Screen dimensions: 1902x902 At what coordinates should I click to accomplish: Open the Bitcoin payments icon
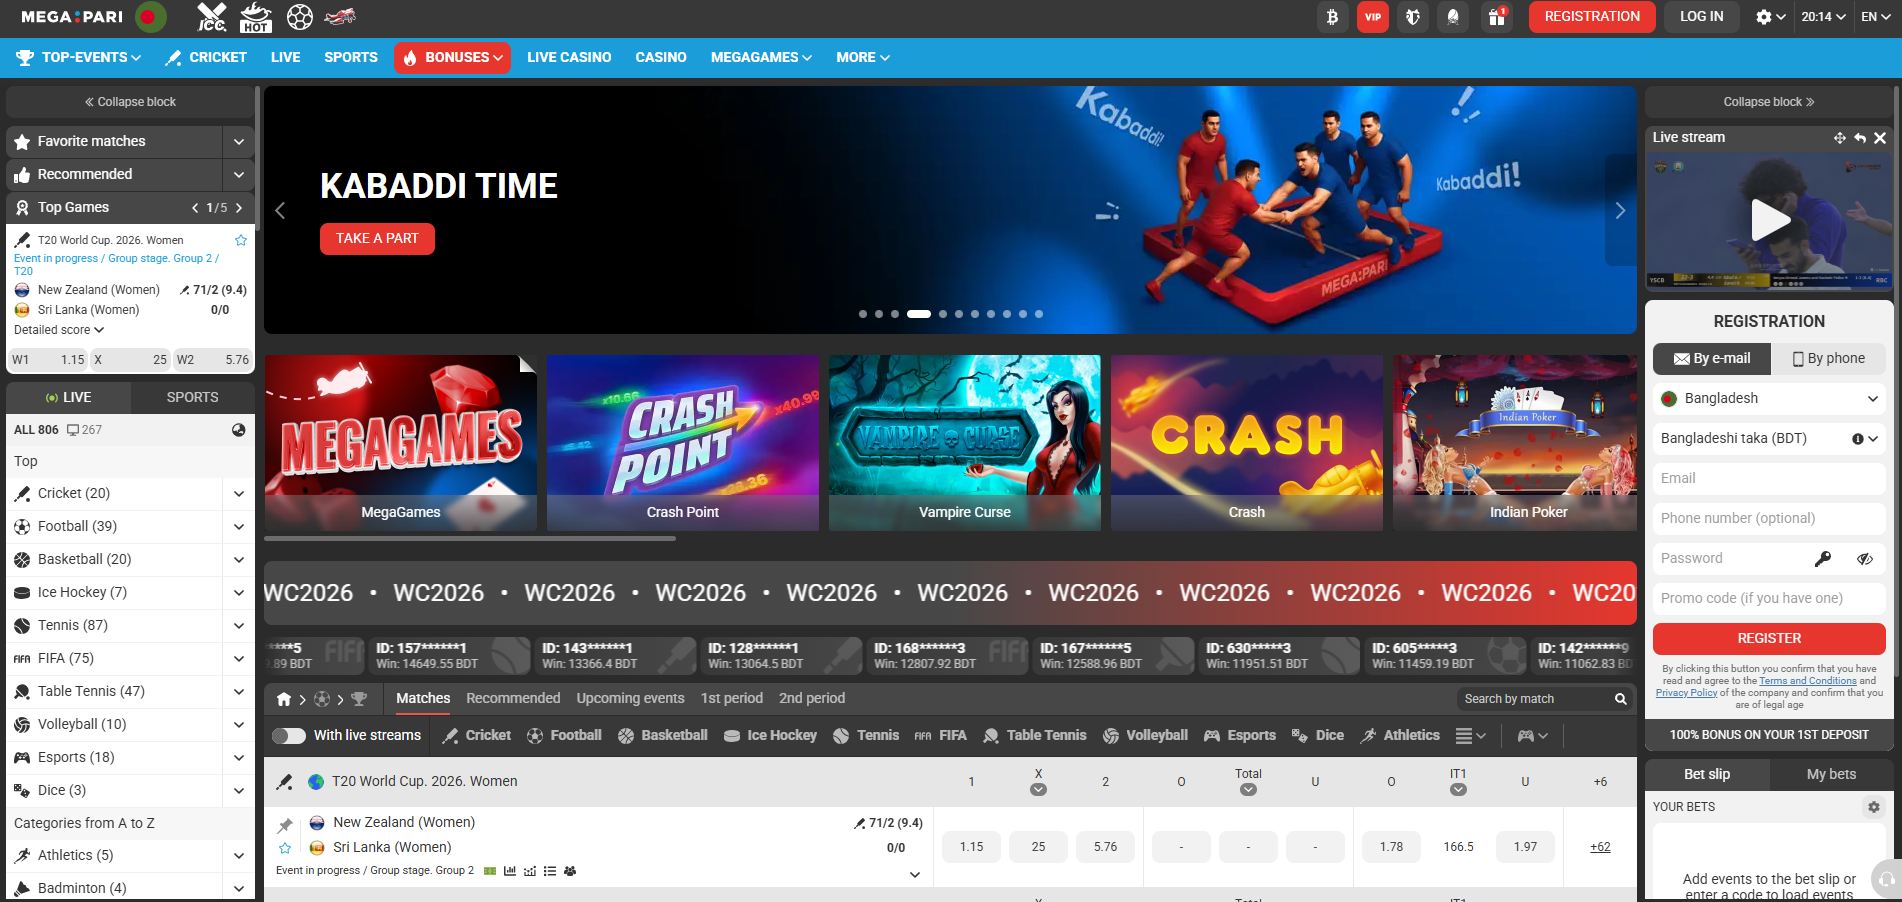[1332, 17]
